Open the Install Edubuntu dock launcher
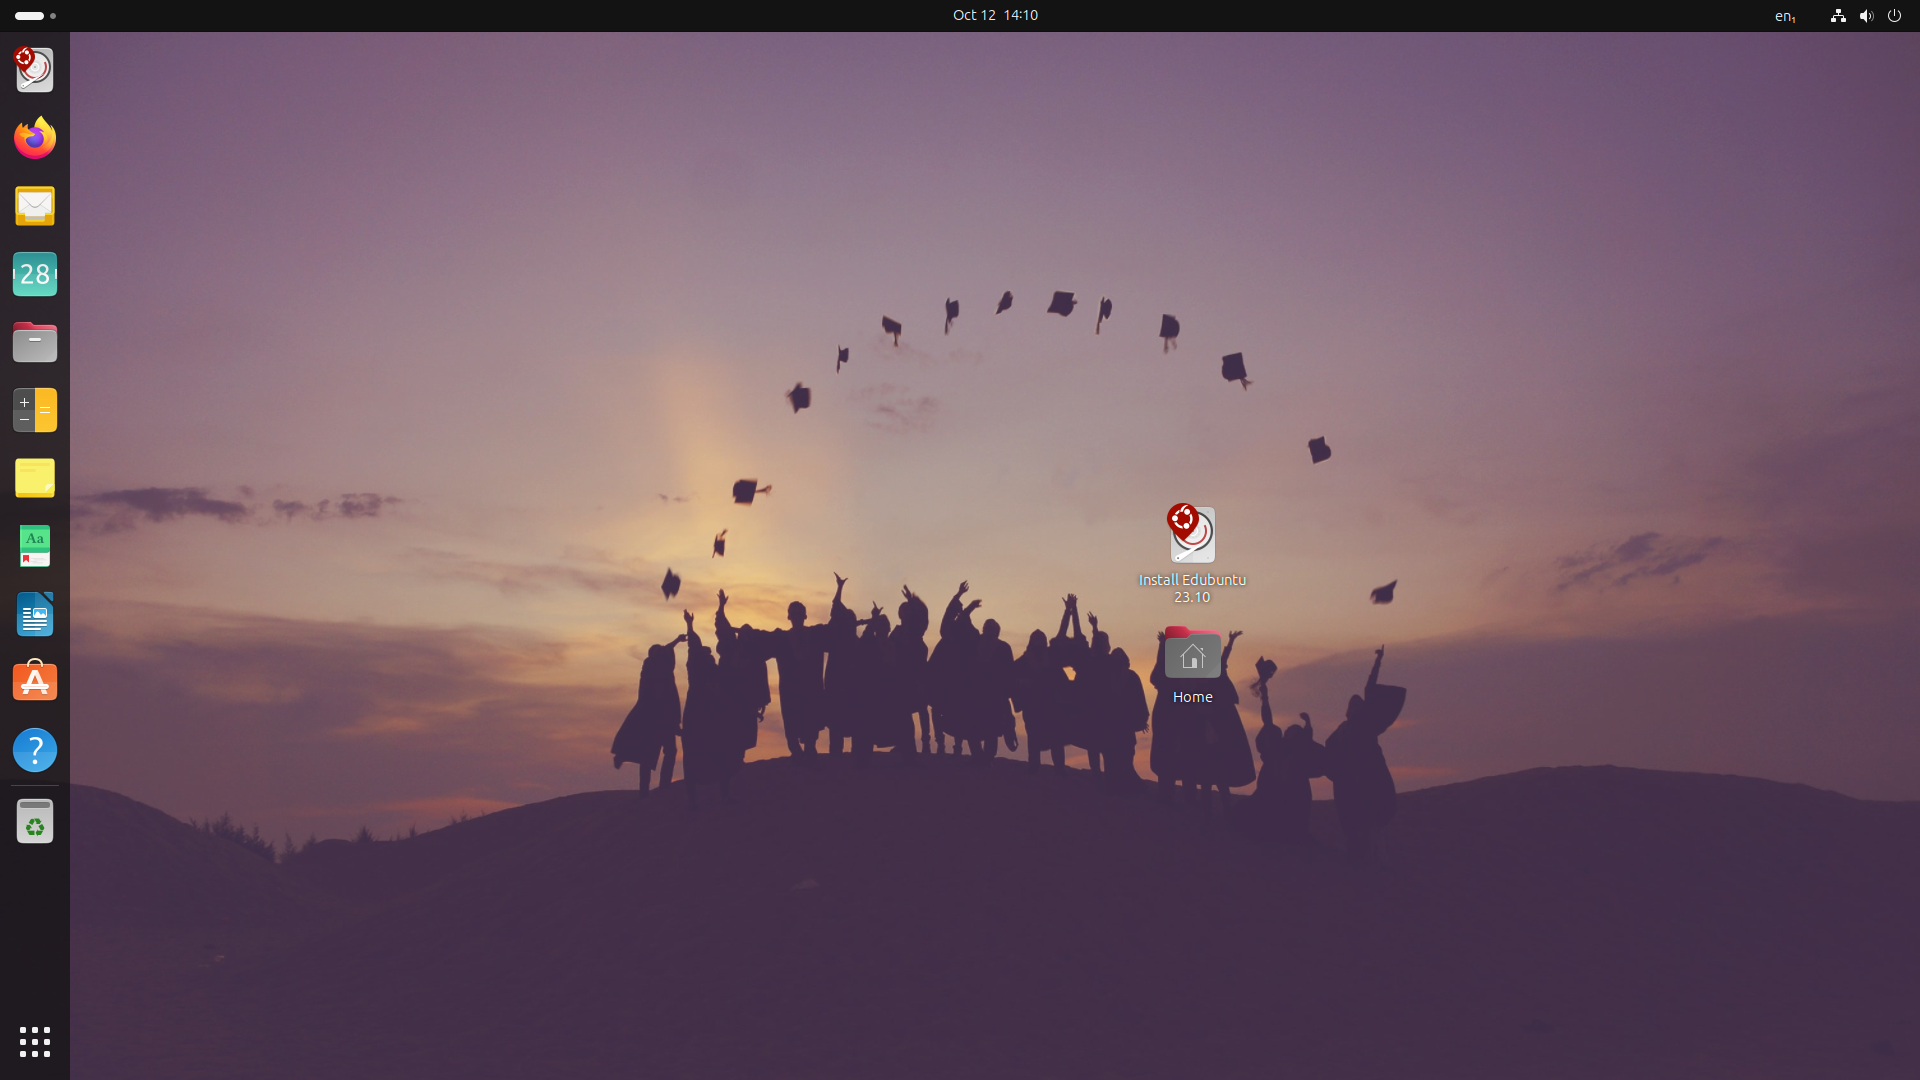Screen dimensions: 1920x1080 pos(35,70)
